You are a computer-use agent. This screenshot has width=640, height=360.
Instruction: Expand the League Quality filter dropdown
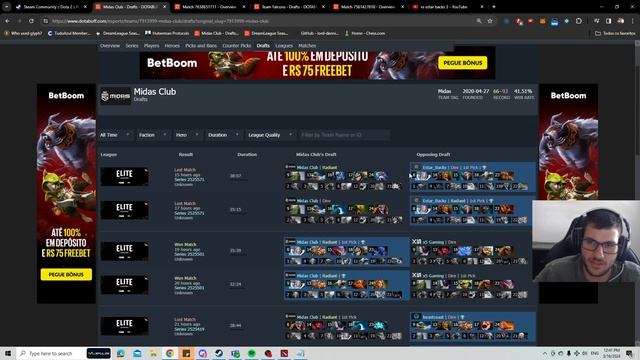click(x=270, y=135)
